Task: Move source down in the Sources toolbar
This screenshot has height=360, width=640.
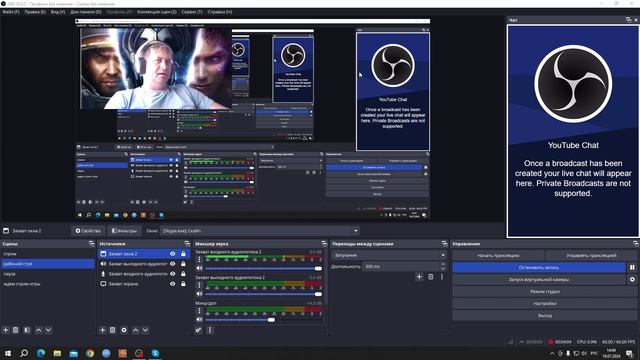Action: [145, 330]
